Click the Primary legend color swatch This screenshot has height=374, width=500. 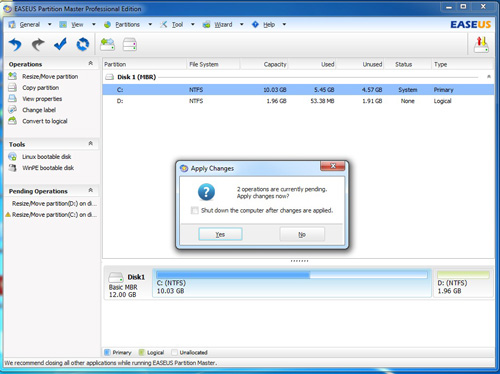pos(107,352)
